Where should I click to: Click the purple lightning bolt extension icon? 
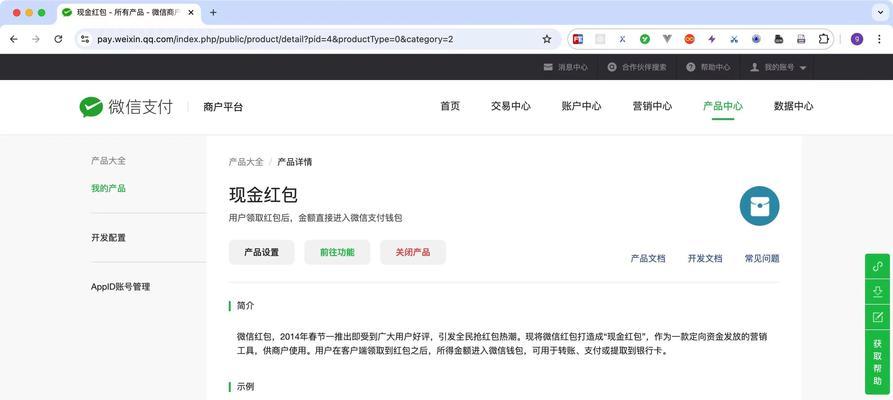pyautogui.click(x=711, y=39)
